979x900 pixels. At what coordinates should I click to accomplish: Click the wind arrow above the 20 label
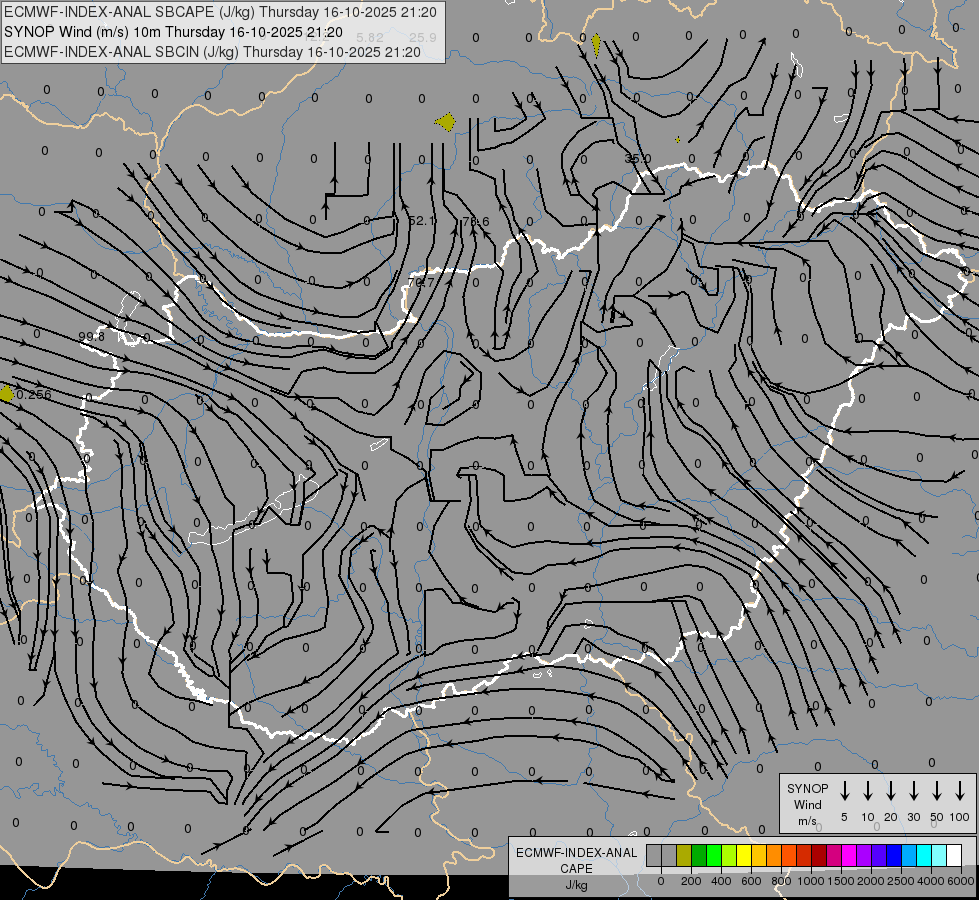click(890, 790)
